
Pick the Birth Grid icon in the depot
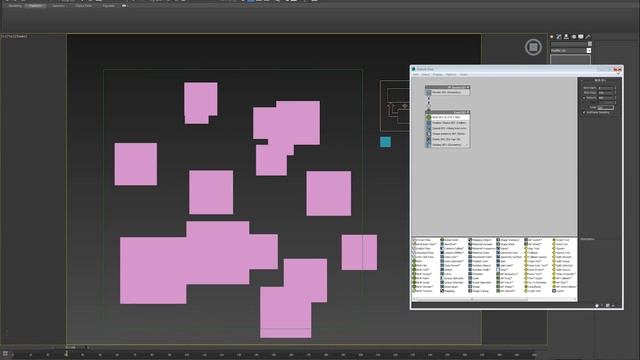[x=414, y=270]
